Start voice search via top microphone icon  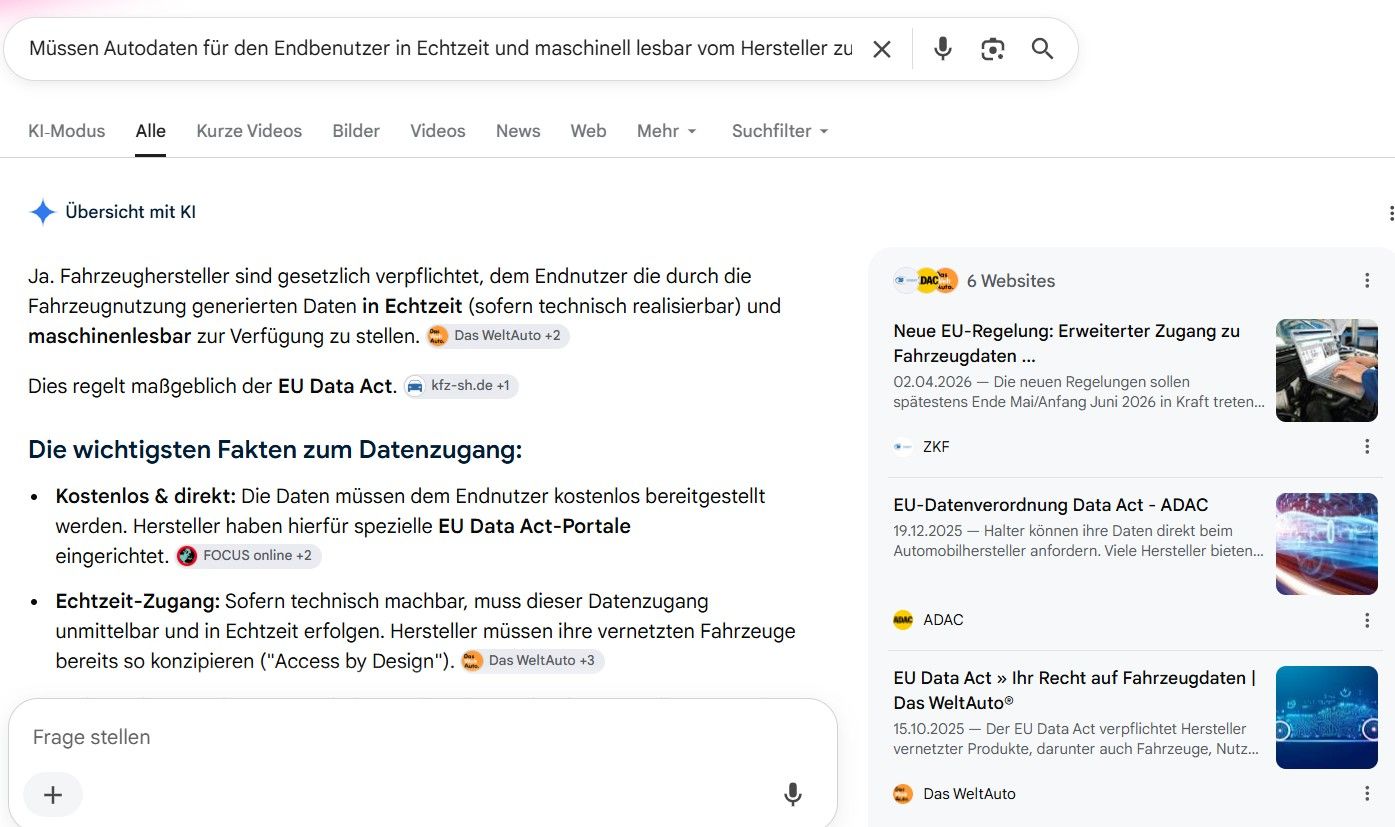click(942, 49)
